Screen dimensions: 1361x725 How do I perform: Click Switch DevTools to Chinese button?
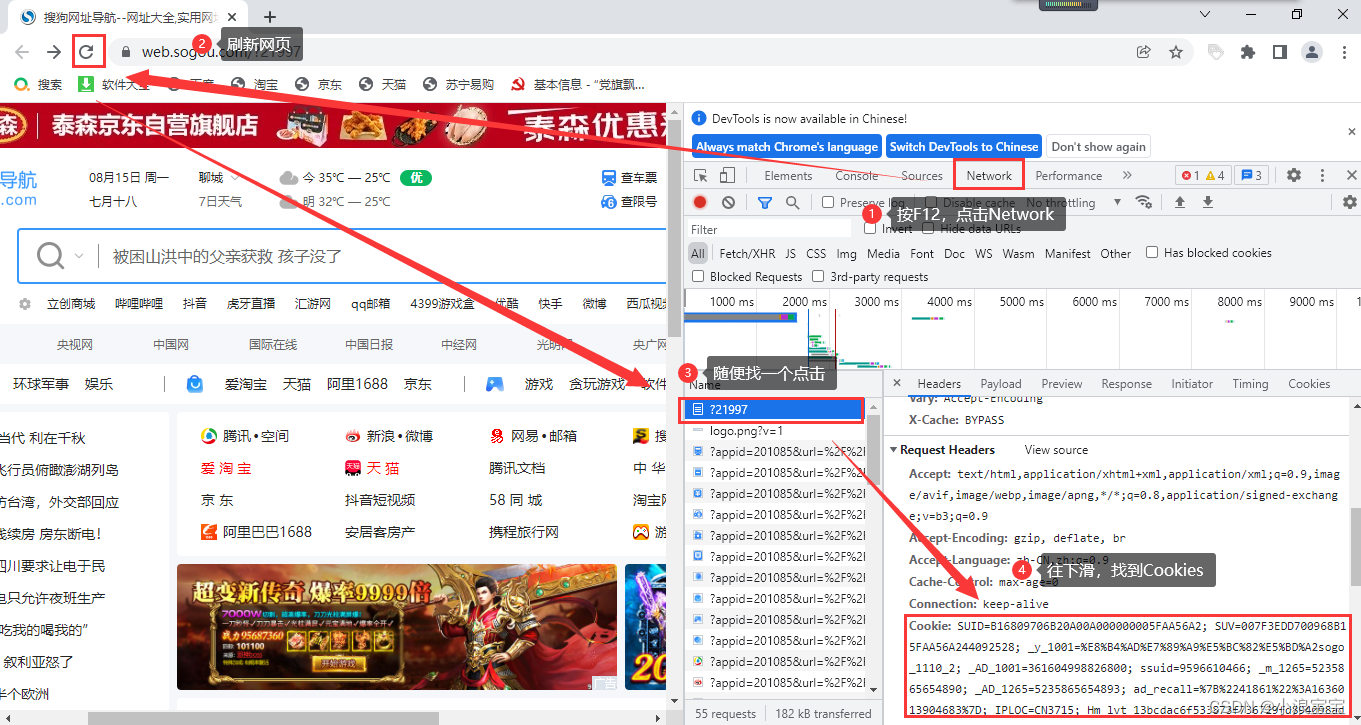pyautogui.click(x=964, y=146)
